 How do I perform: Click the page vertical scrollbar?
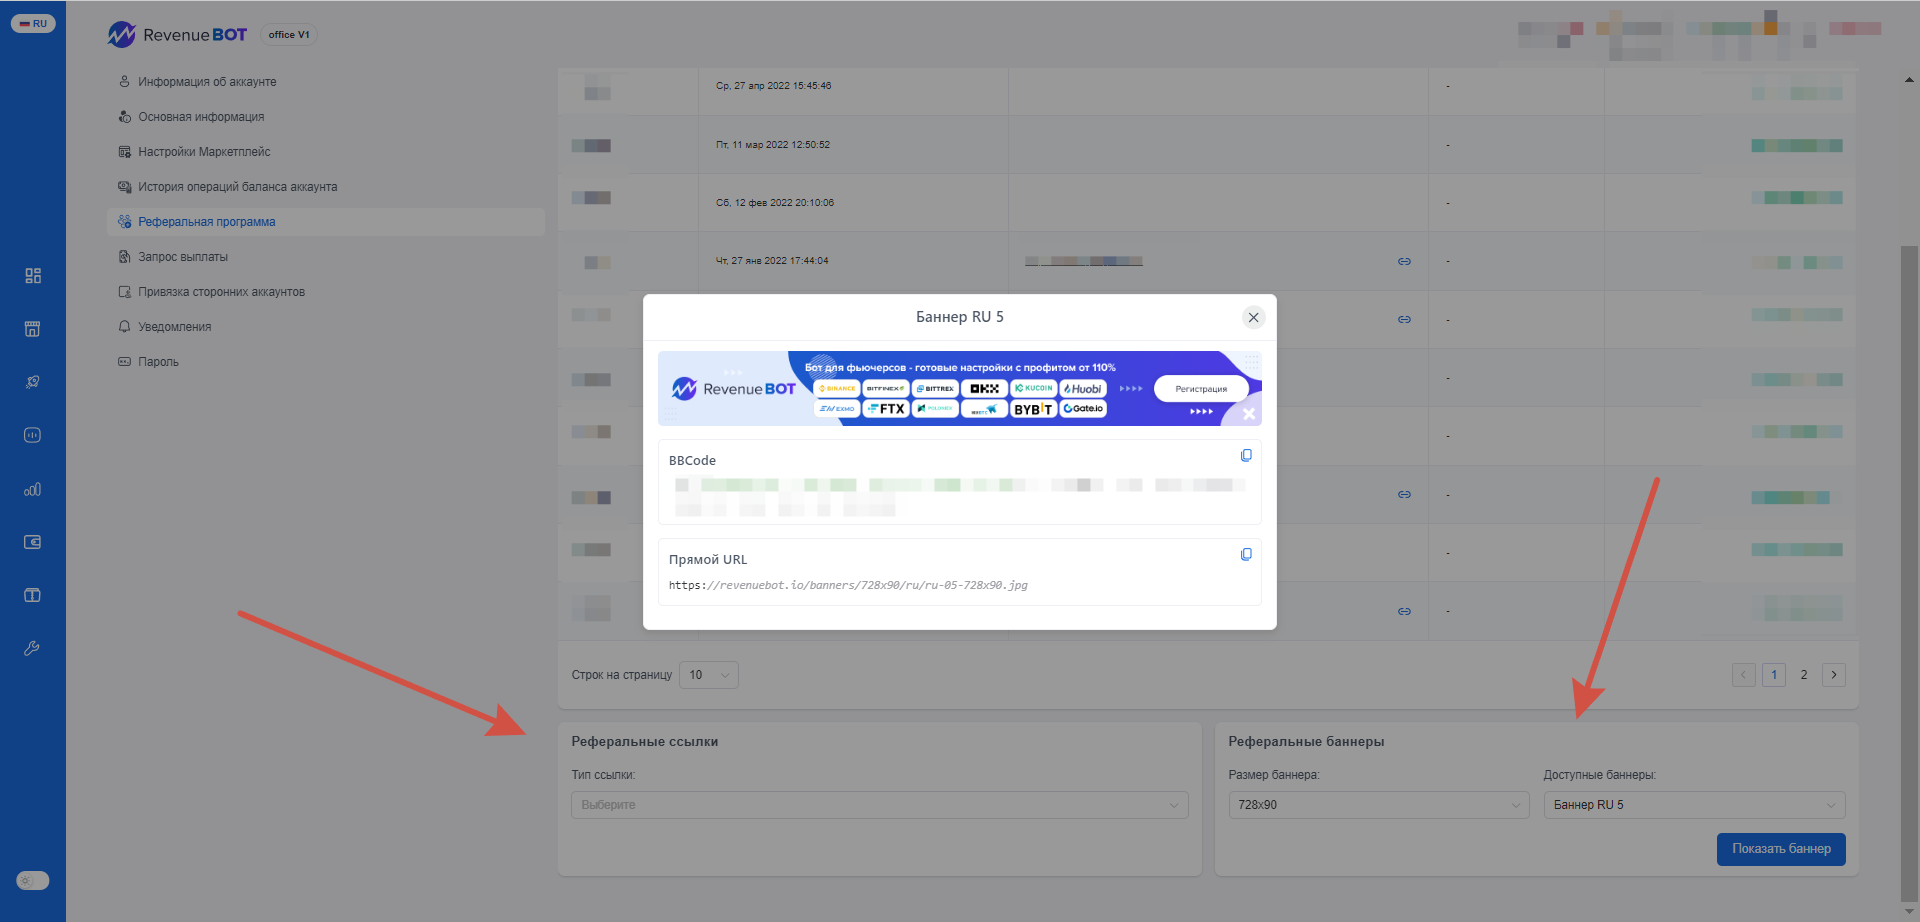[1909, 573]
